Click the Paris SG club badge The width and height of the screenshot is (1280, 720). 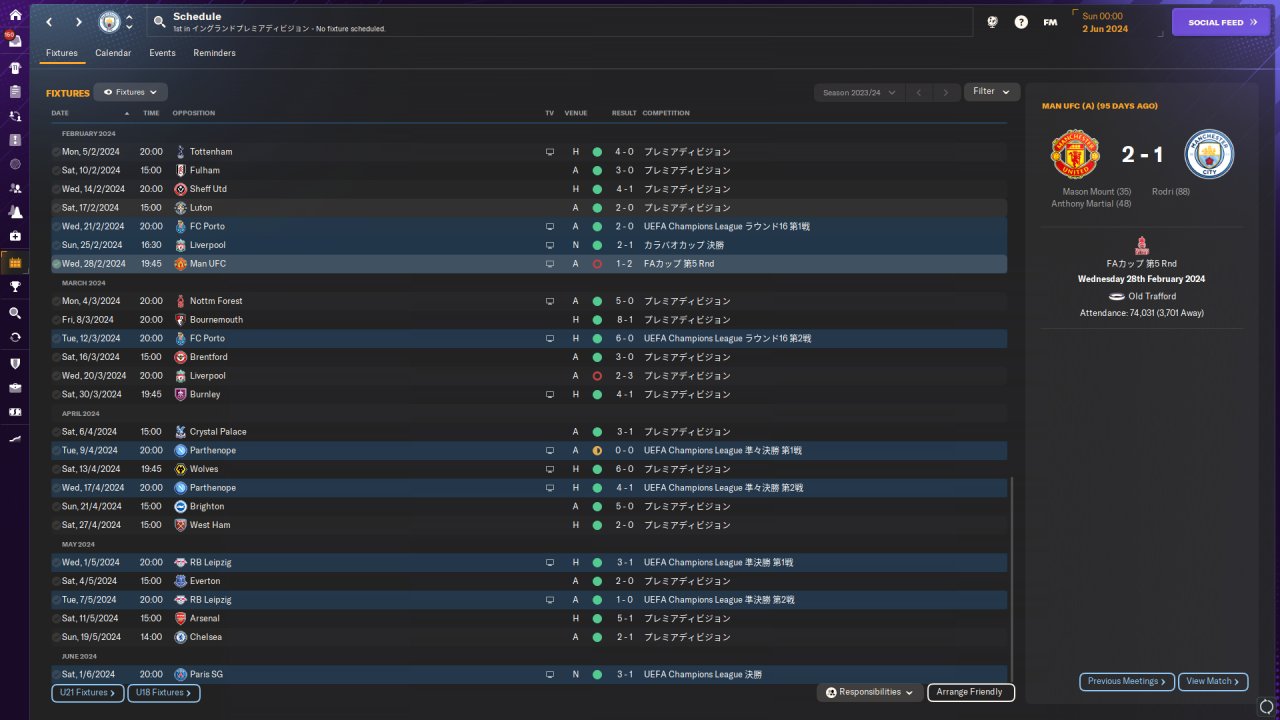180,675
